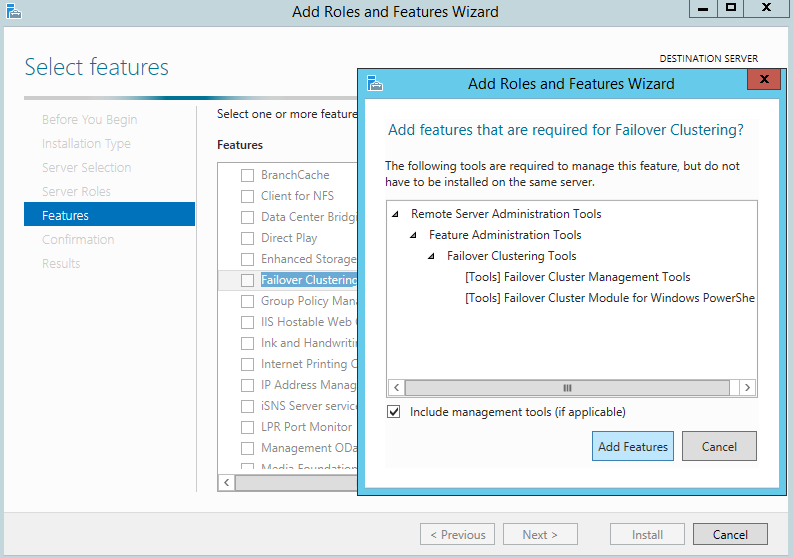Check the Enhanced Storage feature
This screenshot has width=793, height=558.
247,260
